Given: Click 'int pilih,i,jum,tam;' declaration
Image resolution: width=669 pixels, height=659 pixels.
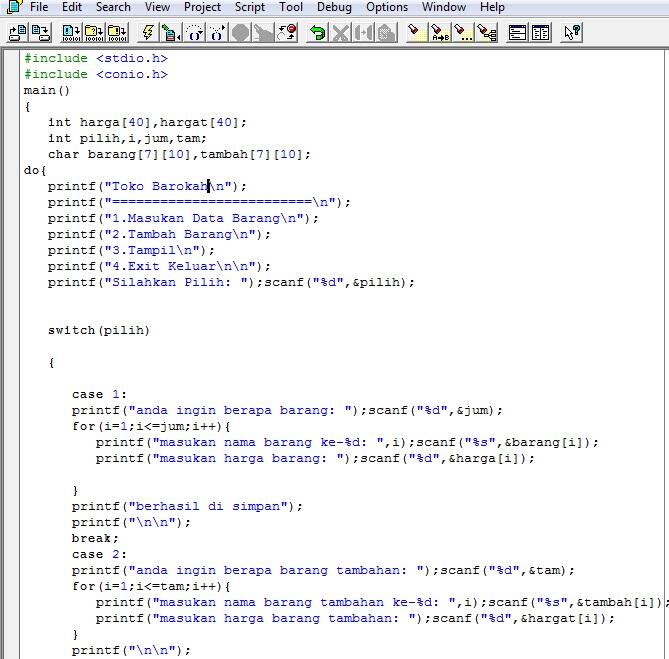Looking at the screenshot, I should click(x=127, y=138).
